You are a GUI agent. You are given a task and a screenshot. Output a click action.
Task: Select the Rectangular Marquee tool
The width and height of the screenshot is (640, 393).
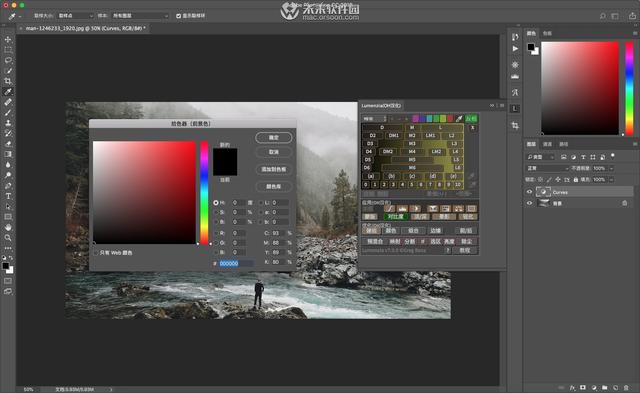(x=8, y=50)
